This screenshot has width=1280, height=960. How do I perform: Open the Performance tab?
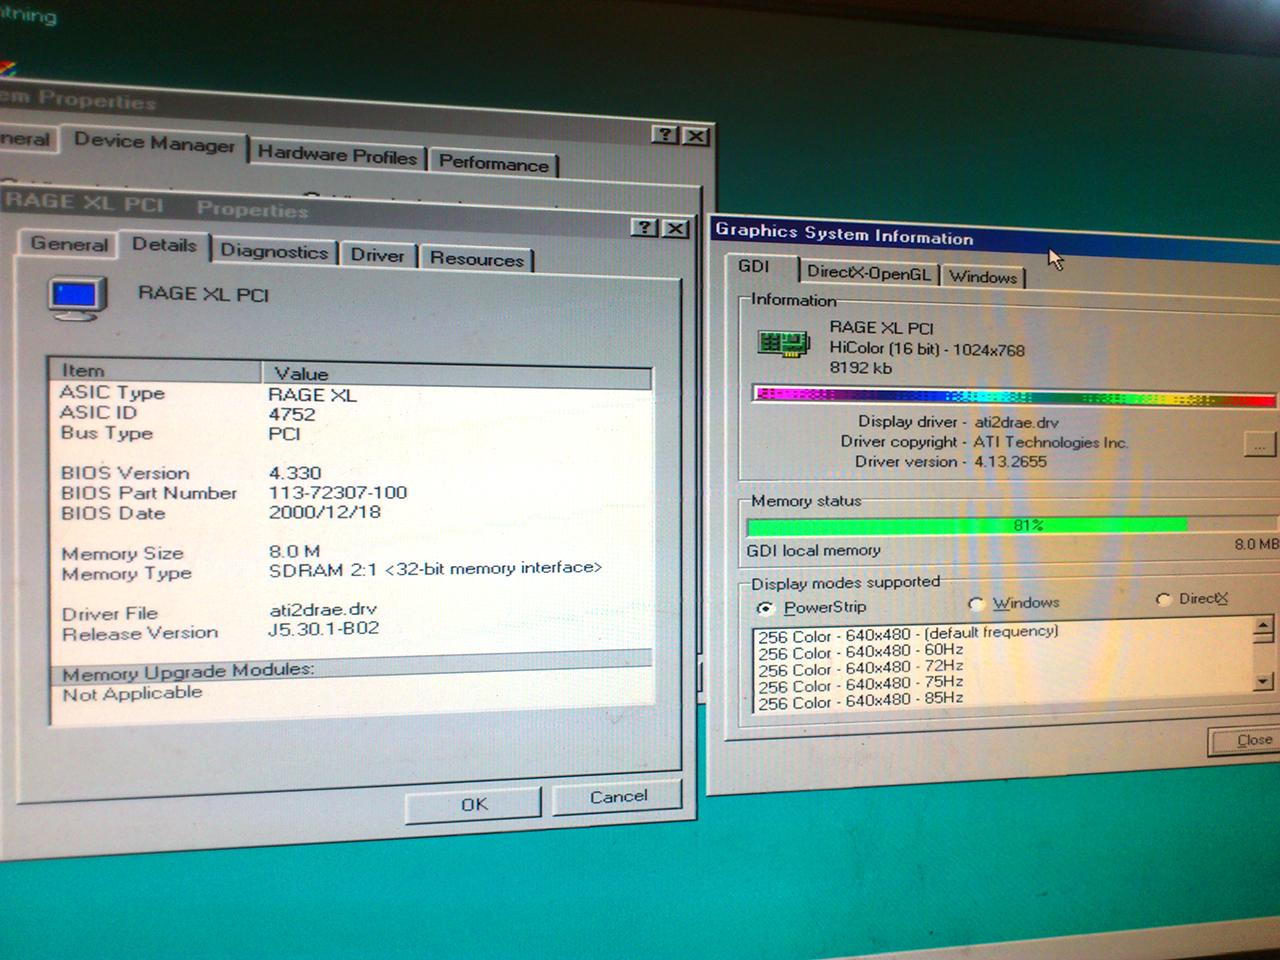493,163
